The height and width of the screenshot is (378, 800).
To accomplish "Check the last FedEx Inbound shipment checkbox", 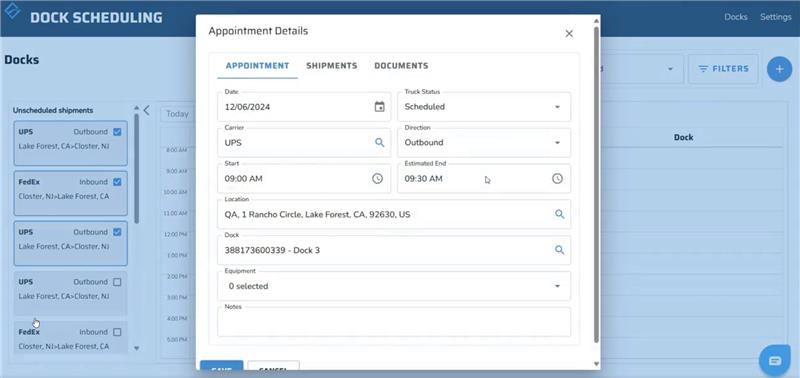I will [117, 332].
